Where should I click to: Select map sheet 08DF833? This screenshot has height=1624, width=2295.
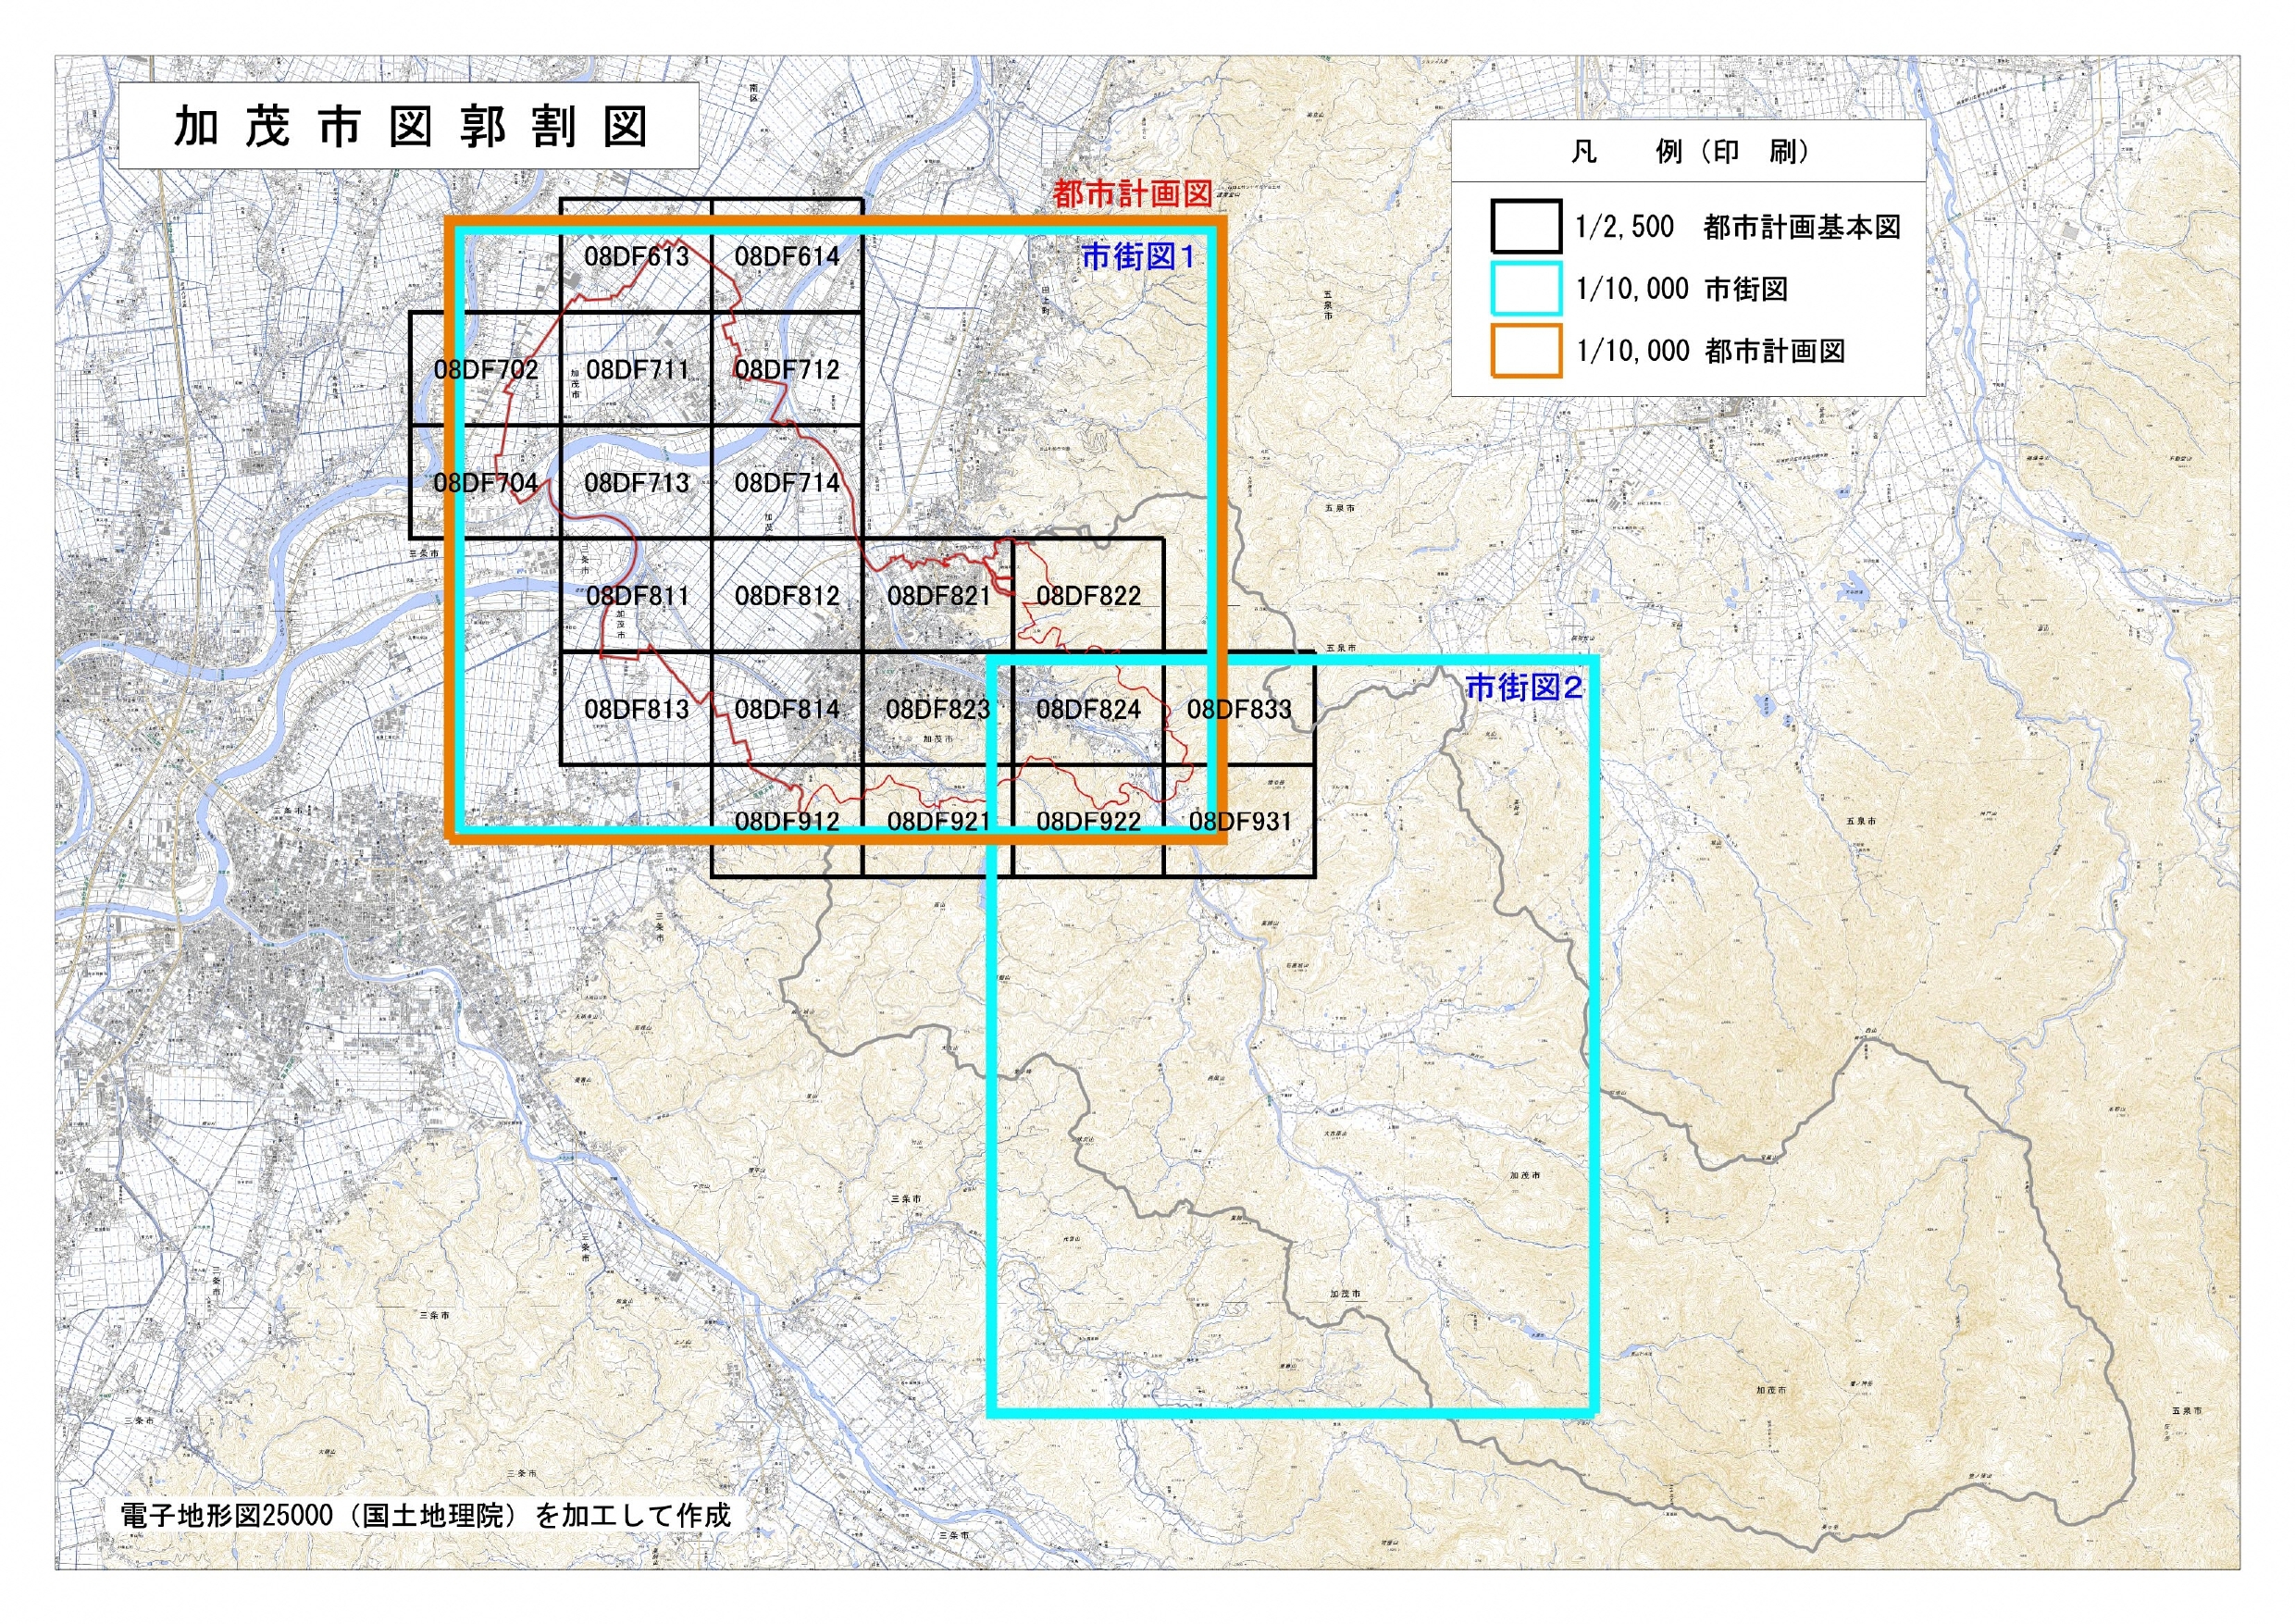click(x=1239, y=709)
